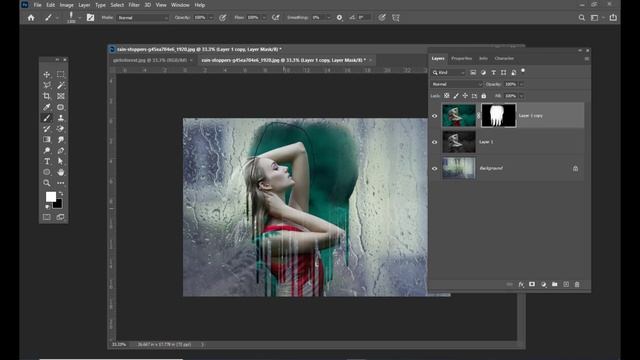Toggle shape layer filter
The image size is (640, 360).
(504, 72)
